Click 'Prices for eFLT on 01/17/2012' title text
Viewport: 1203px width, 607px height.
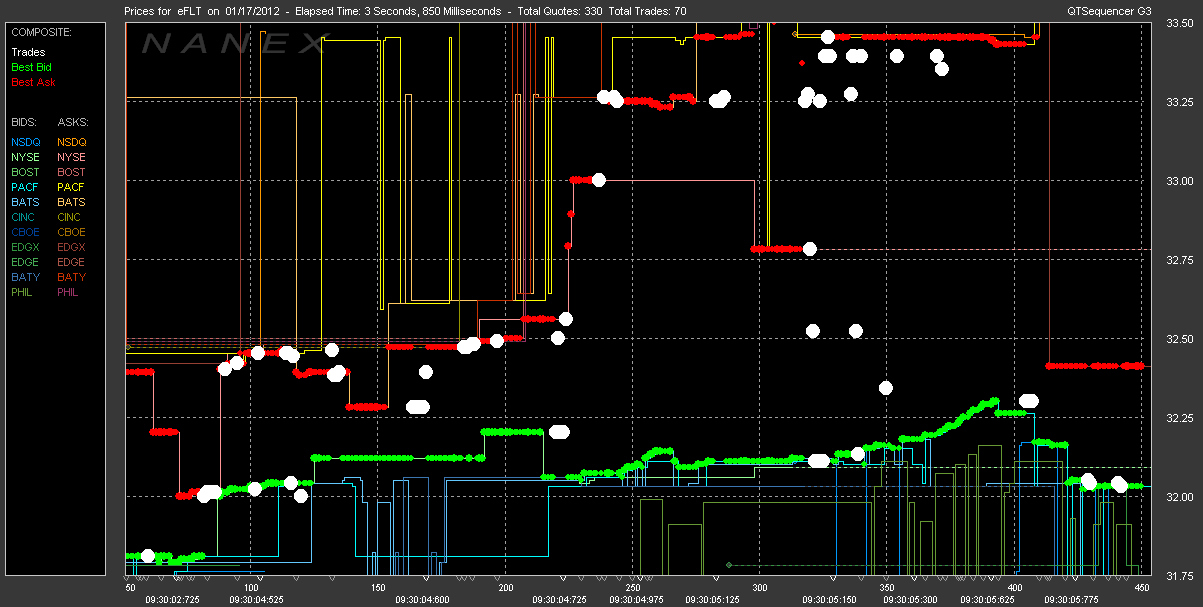point(200,11)
